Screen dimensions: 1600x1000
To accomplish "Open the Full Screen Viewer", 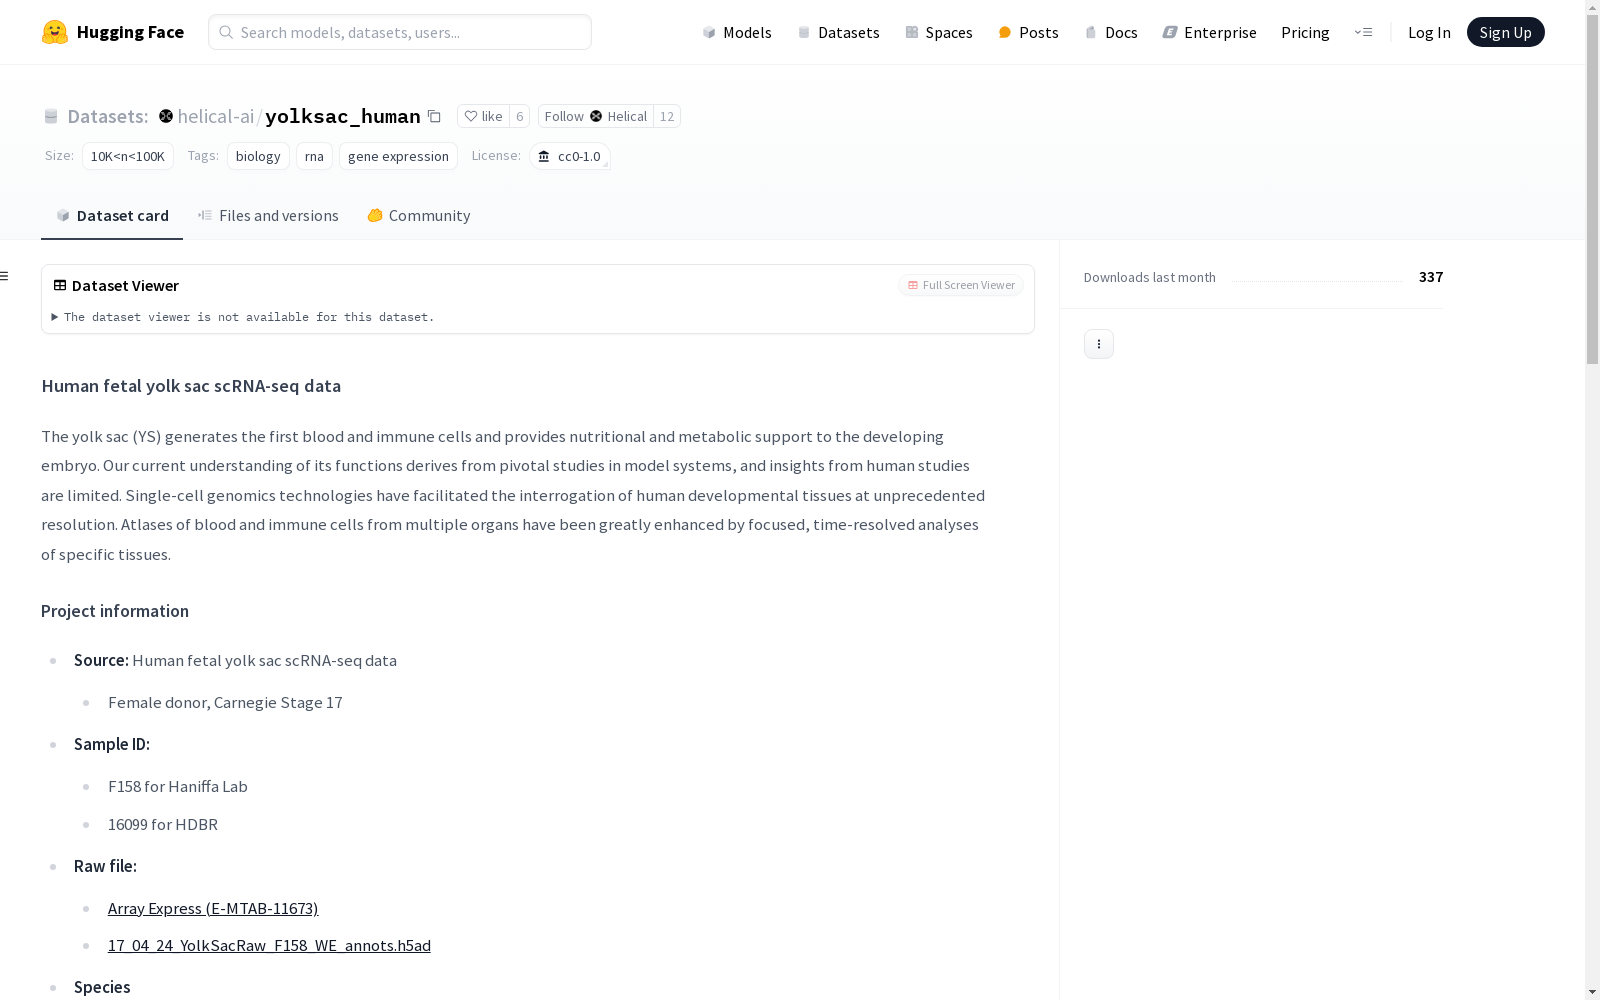I will (x=961, y=285).
